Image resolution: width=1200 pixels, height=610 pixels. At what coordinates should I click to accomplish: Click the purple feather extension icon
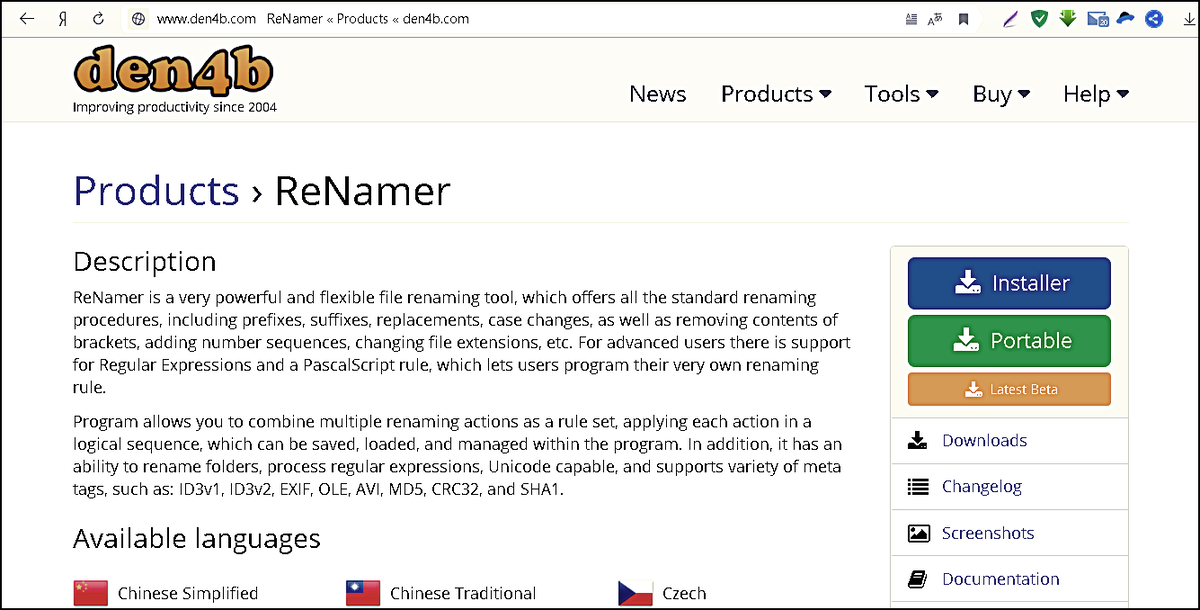click(x=1012, y=19)
